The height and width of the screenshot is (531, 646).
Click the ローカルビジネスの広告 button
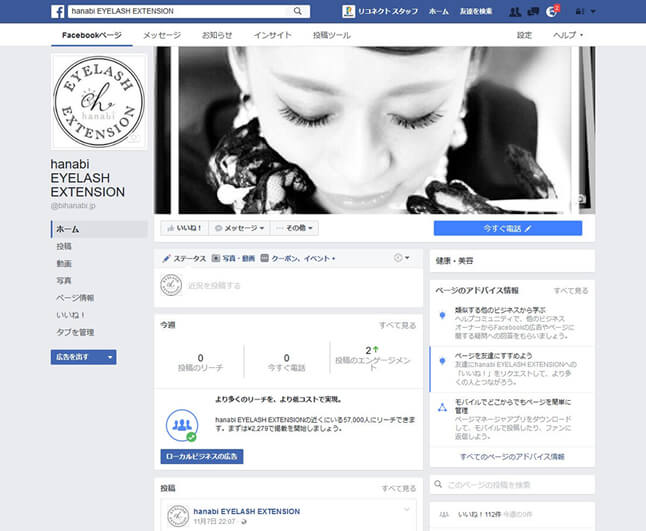coord(201,456)
